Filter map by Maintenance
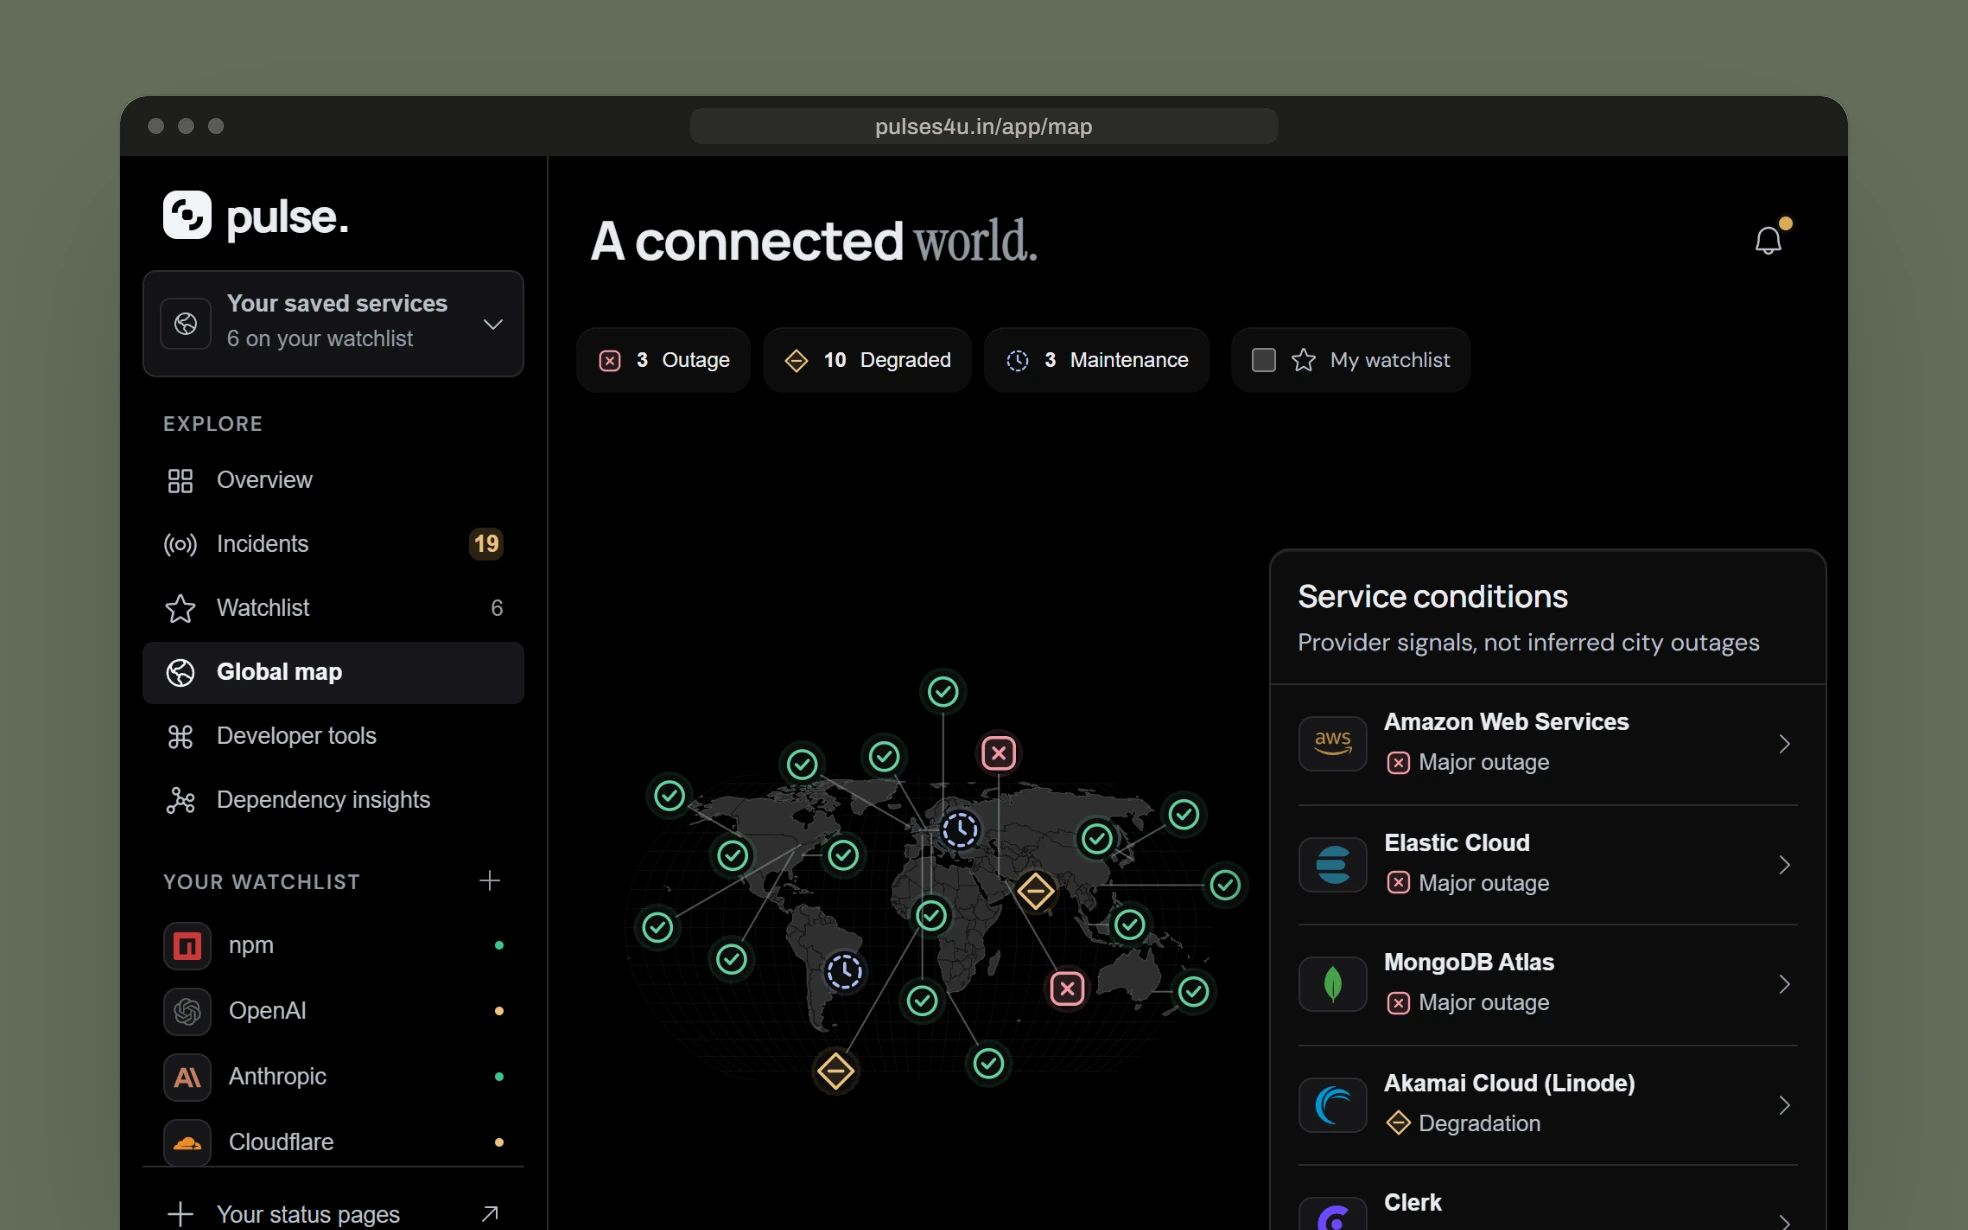Screen dimensions: 1968x1230 pyautogui.click(x=1096, y=360)
